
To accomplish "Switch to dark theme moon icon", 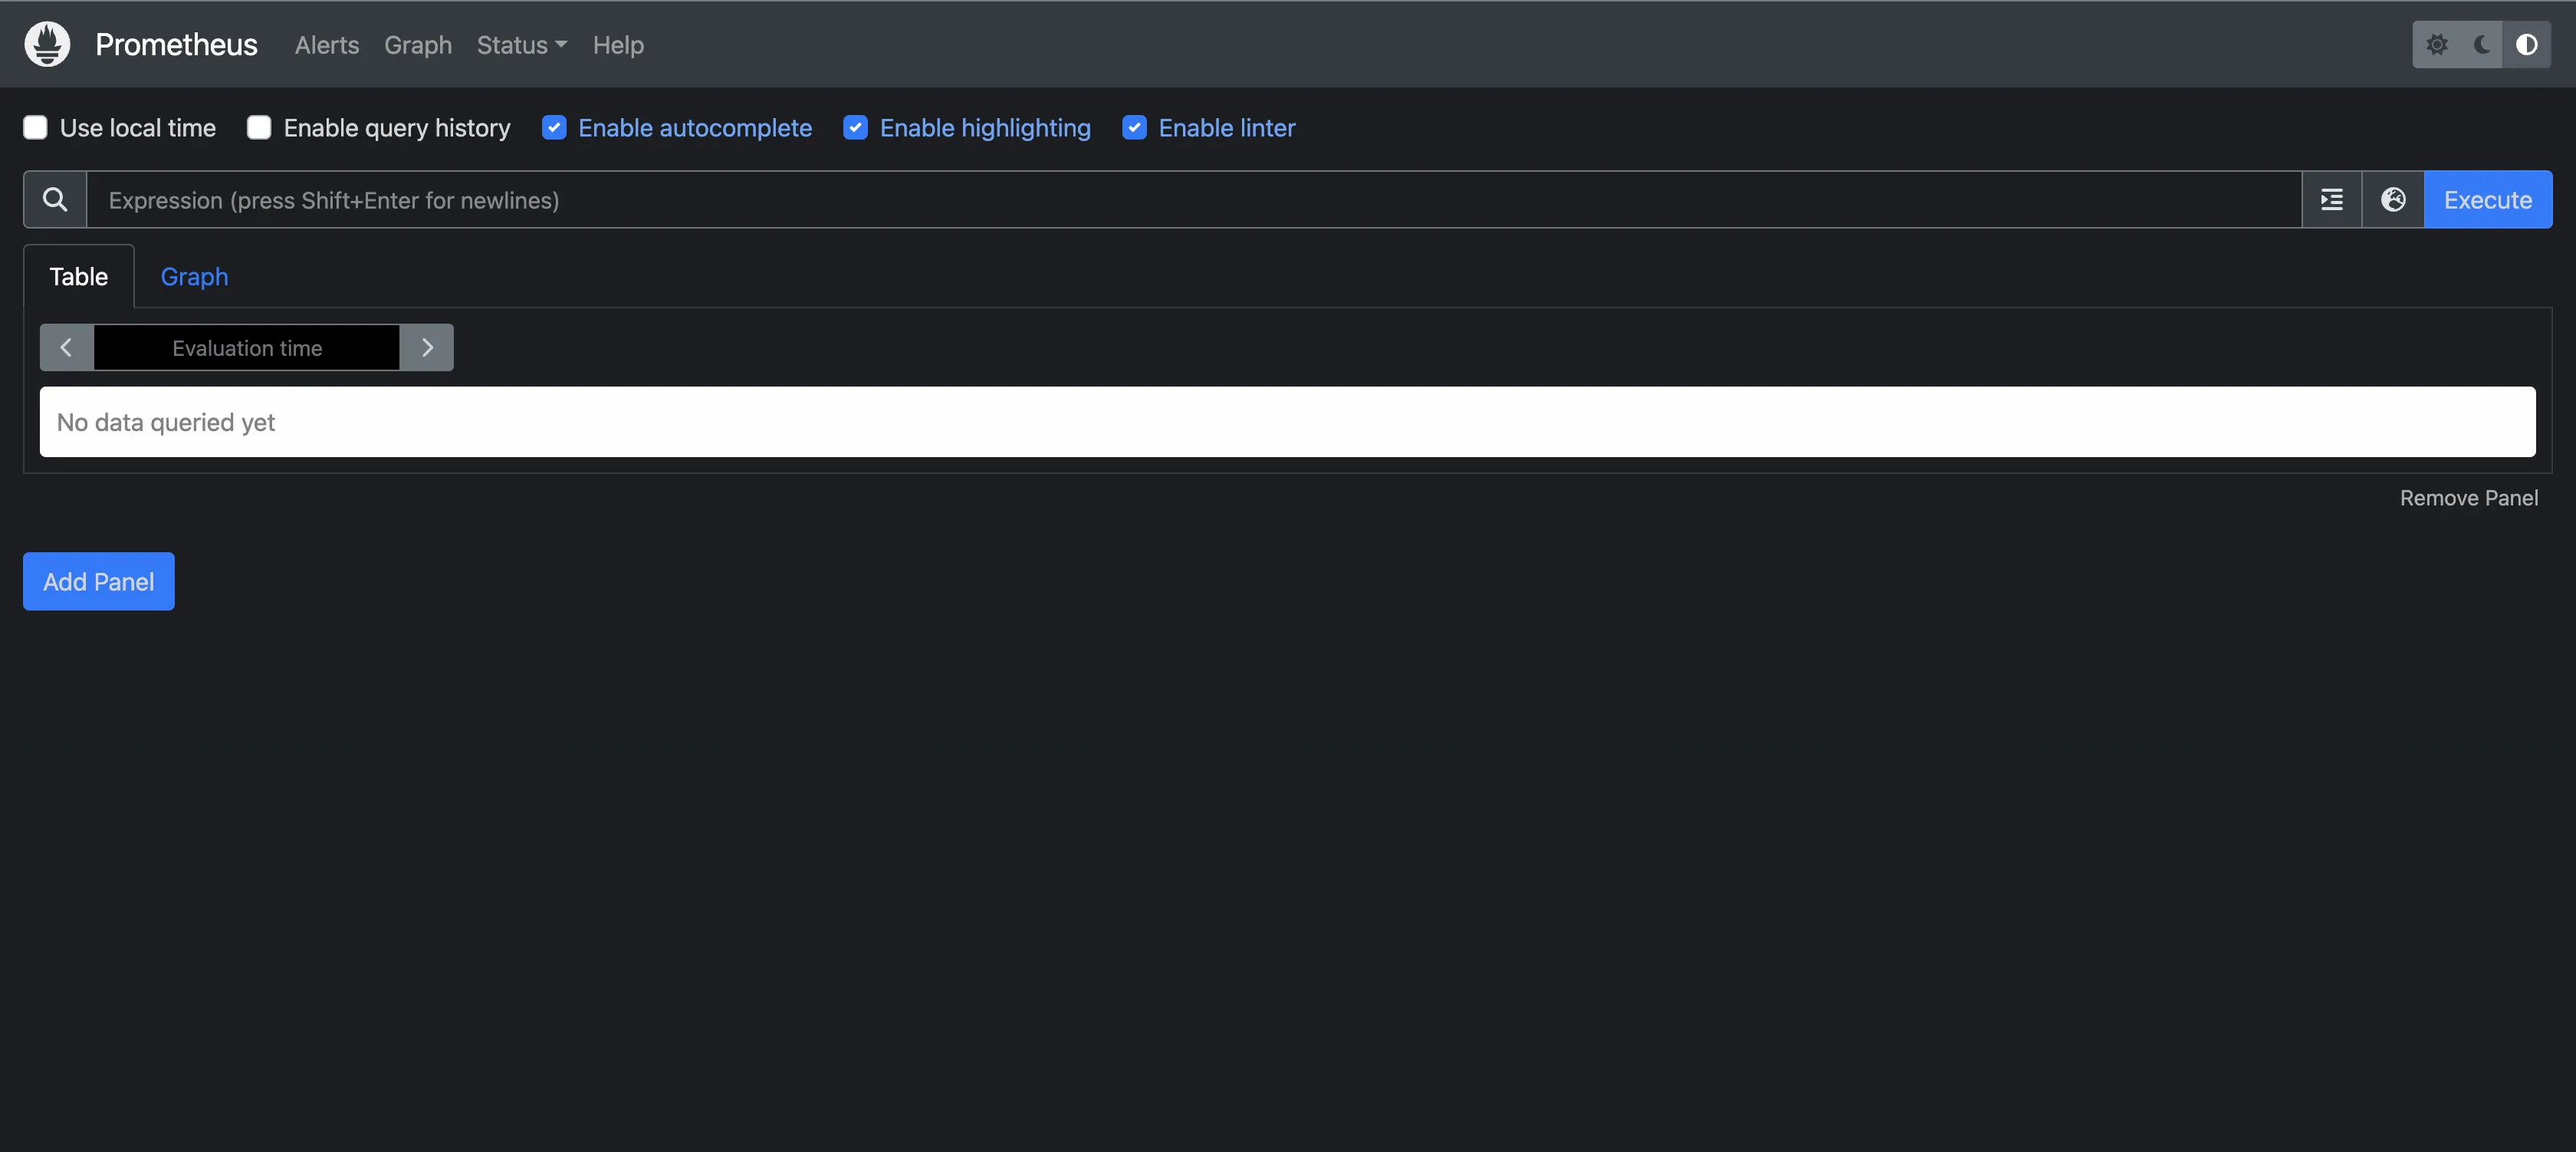I will [2482, 44].
